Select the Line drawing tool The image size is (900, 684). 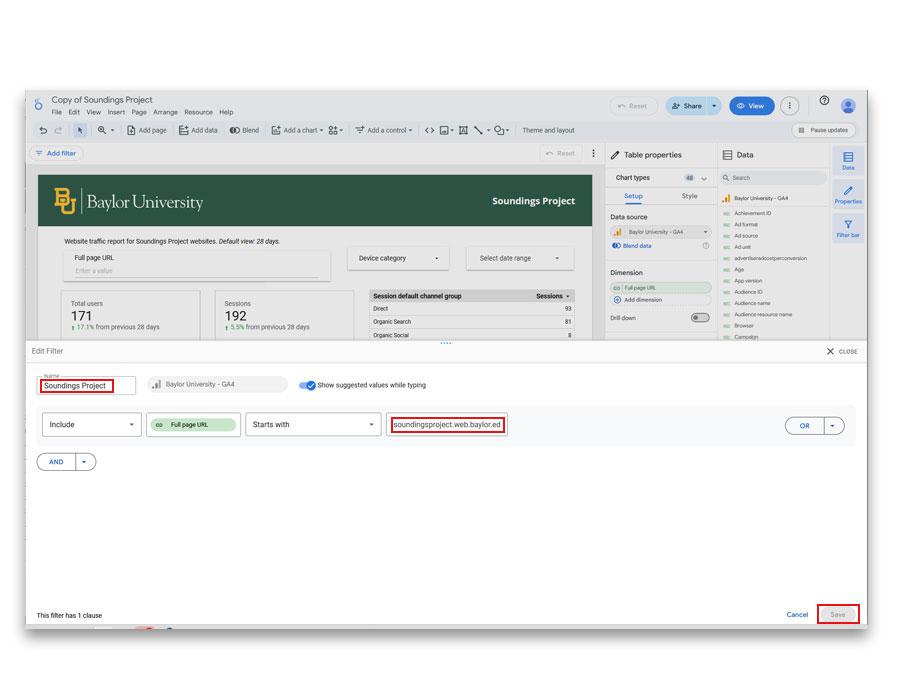click(x=478, y=130)
